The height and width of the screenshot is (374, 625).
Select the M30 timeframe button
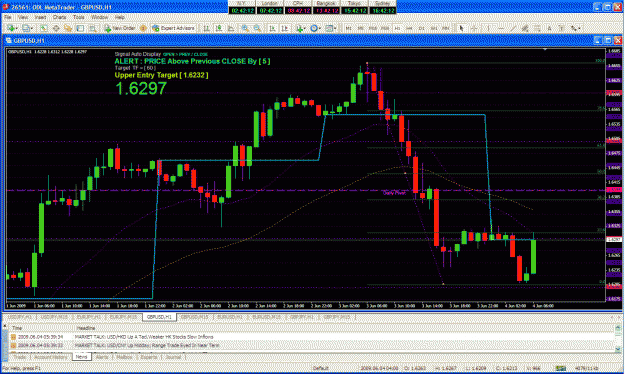point(385,28)
